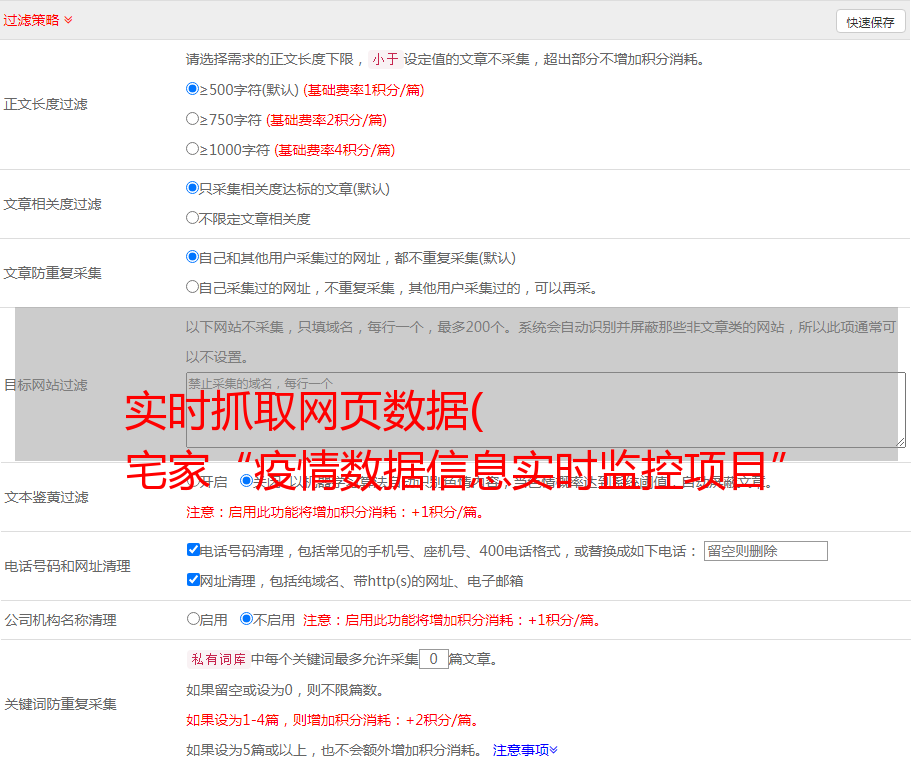Expand the 注意事项 link
Screen dimensions: 912x768
(525, 751)
